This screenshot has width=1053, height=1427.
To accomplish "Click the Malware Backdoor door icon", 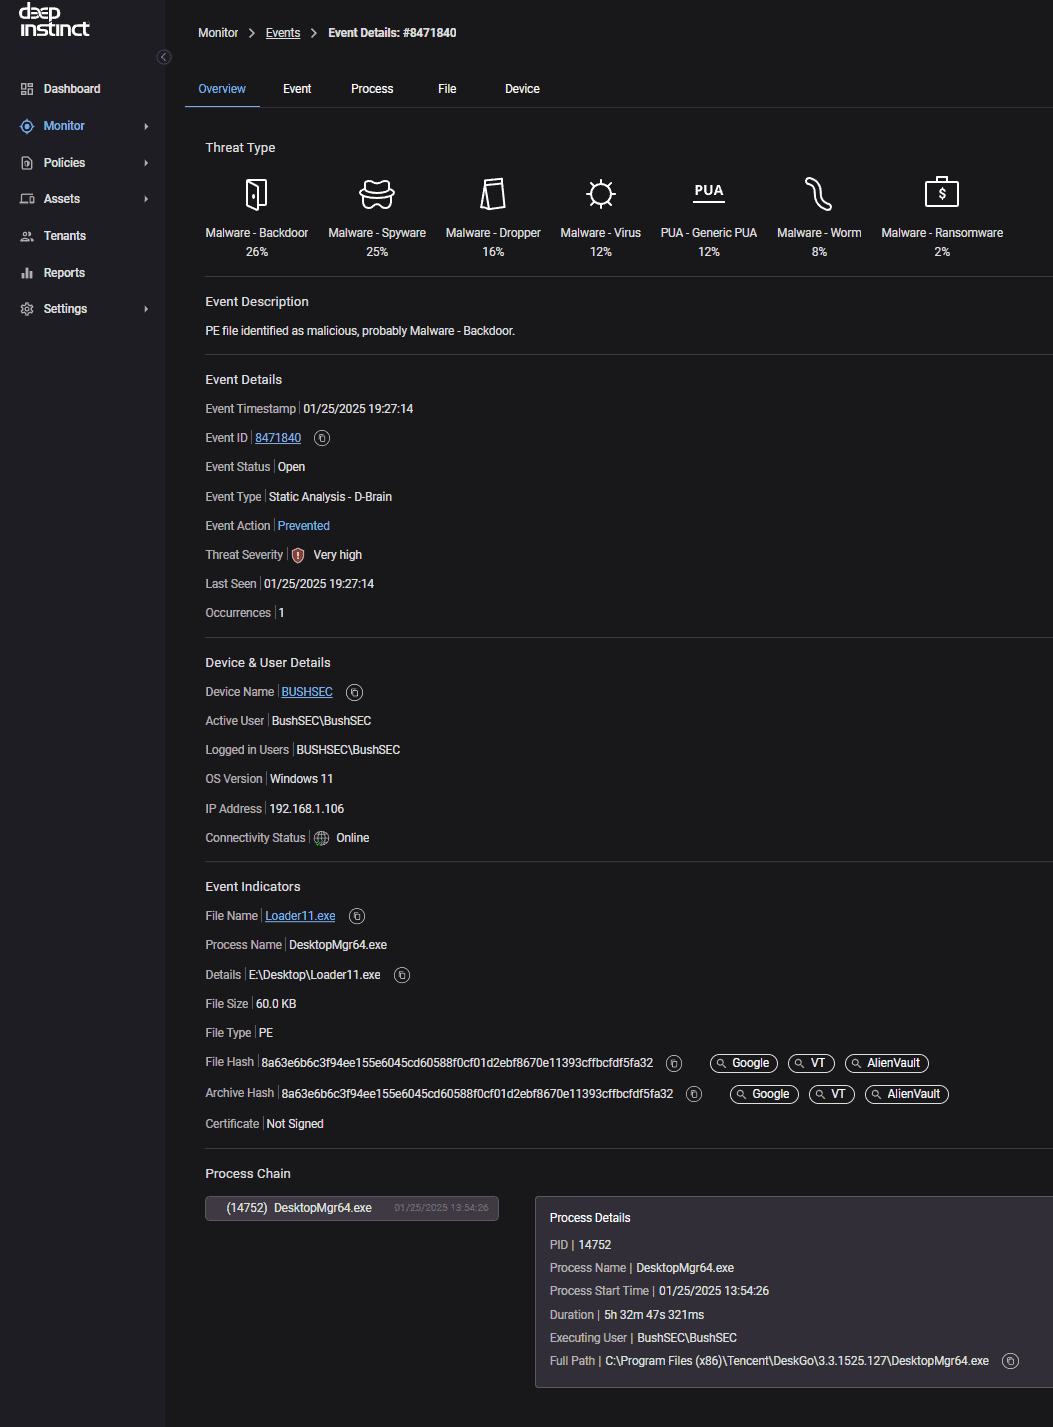I will click(x=257, y=193).
